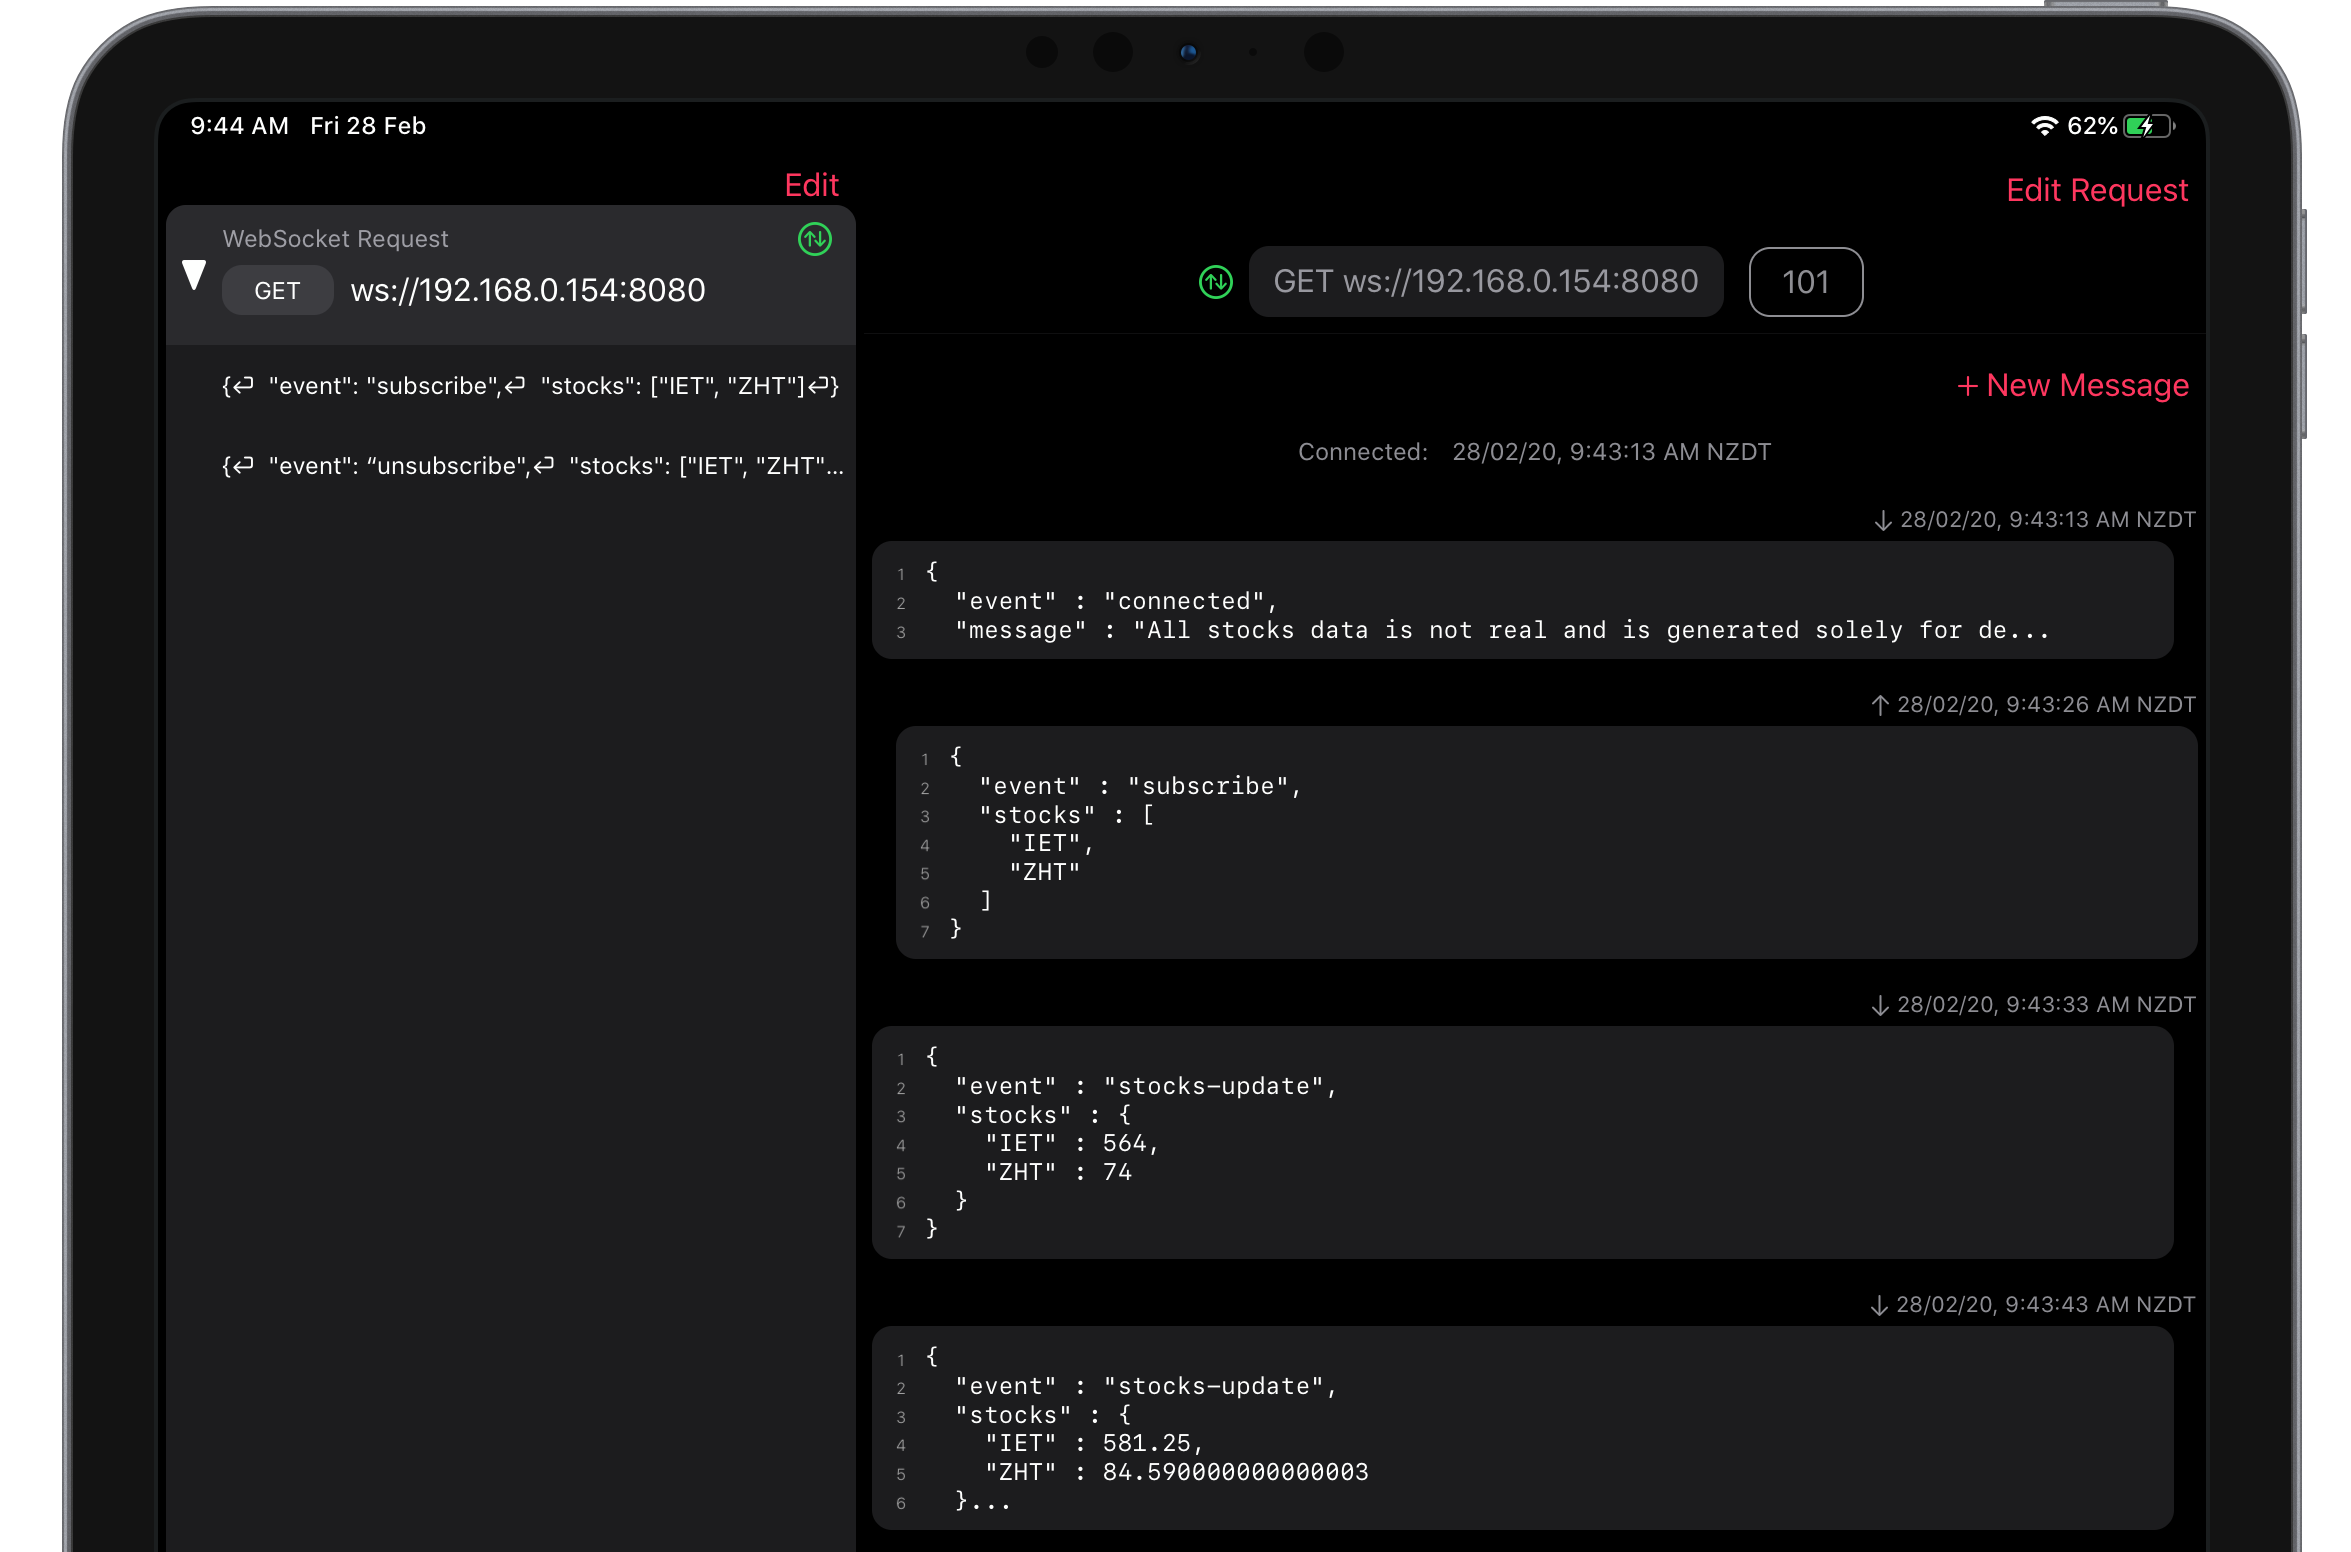Tap the battery icon in status bar
Image resolution: width=2351 pixels, height=1552 pixels.
[x=2148, y=127]
